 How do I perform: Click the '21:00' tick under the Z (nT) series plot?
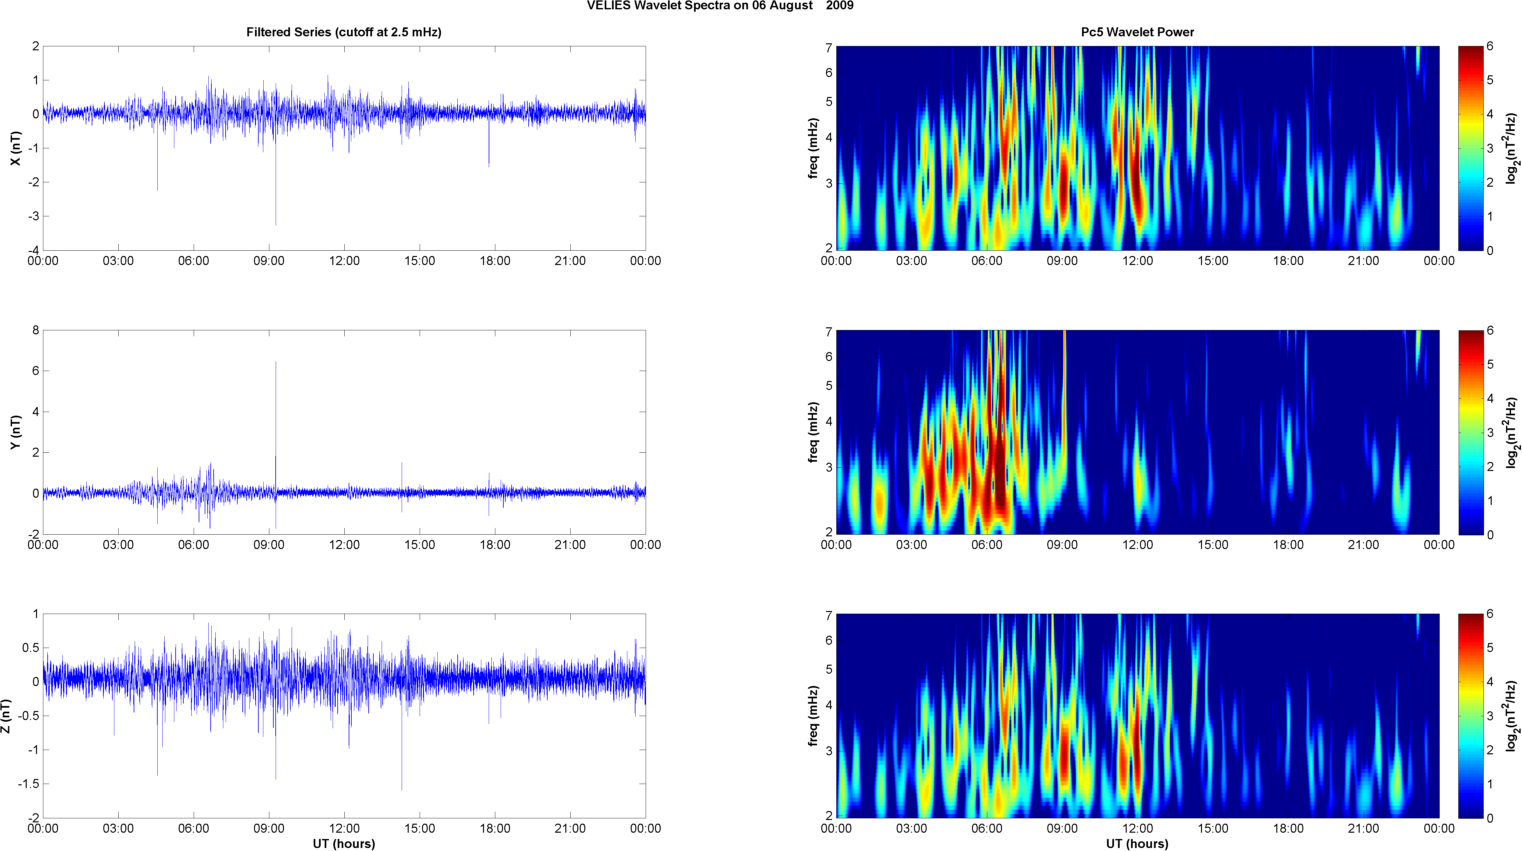(570, 828)
